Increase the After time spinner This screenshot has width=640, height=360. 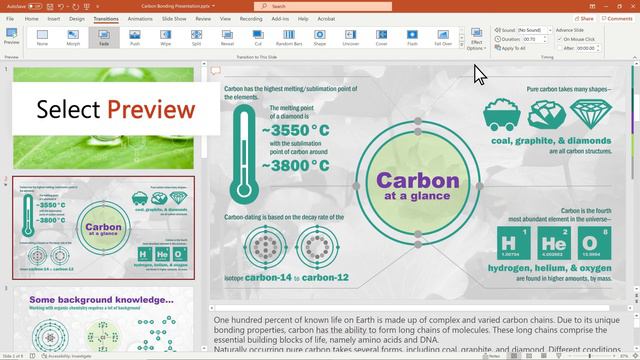(598, 47)
